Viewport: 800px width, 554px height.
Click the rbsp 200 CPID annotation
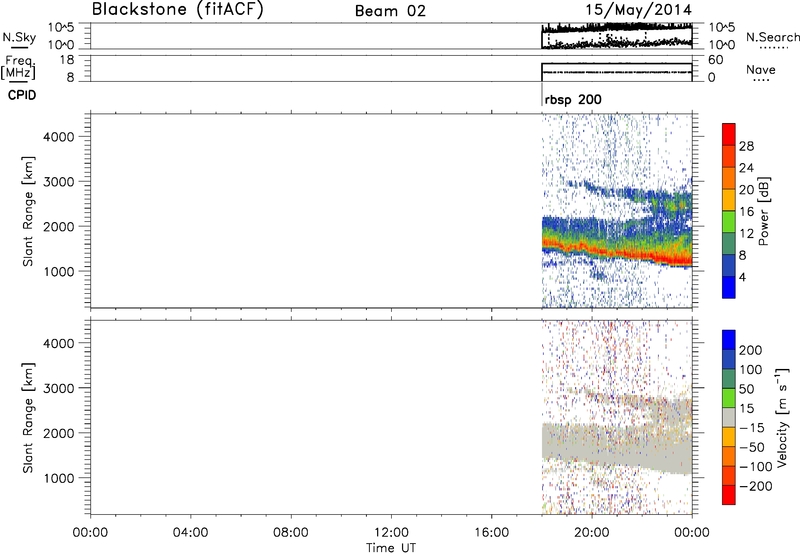click(573, 99)
